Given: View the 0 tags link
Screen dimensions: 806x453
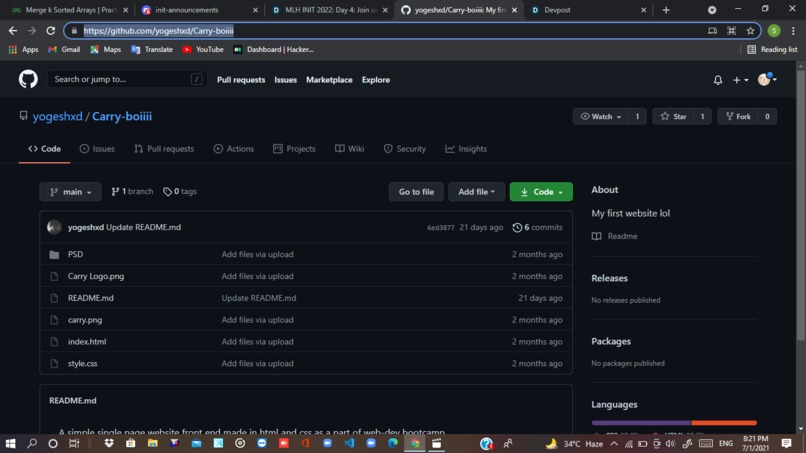Looking at the screenshot, I should (180, 191).
